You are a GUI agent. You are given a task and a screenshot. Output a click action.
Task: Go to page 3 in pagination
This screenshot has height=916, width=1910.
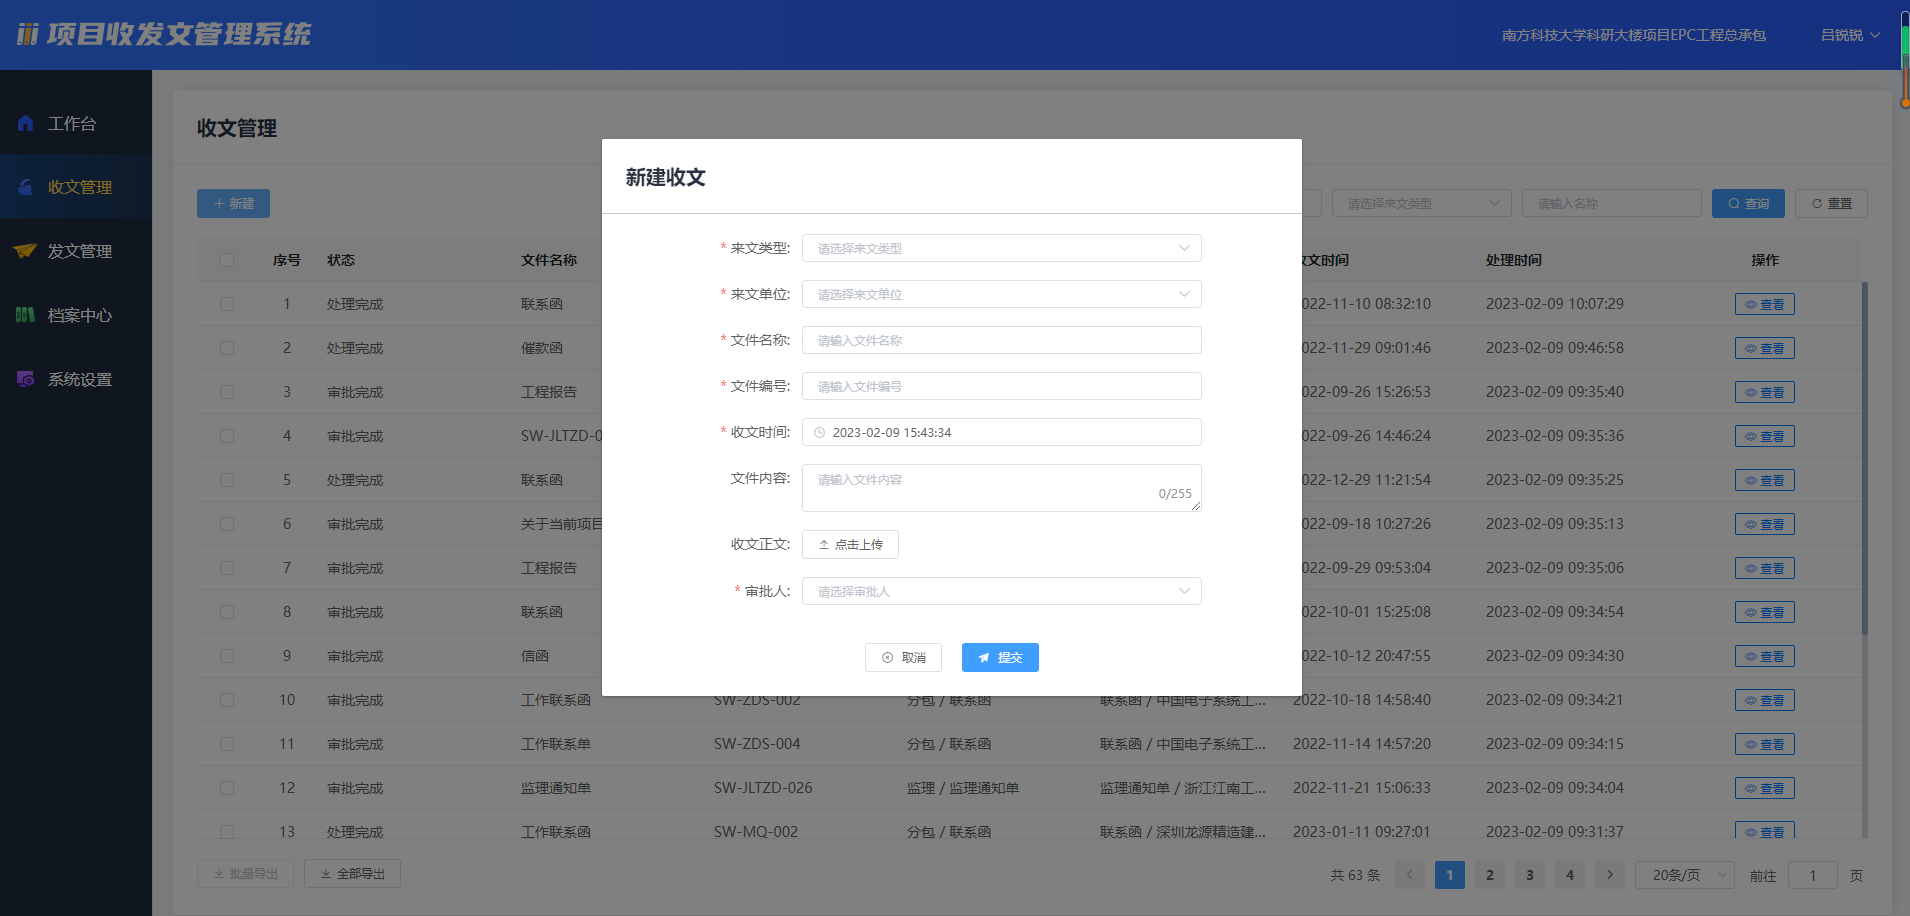coord(1530,875)
